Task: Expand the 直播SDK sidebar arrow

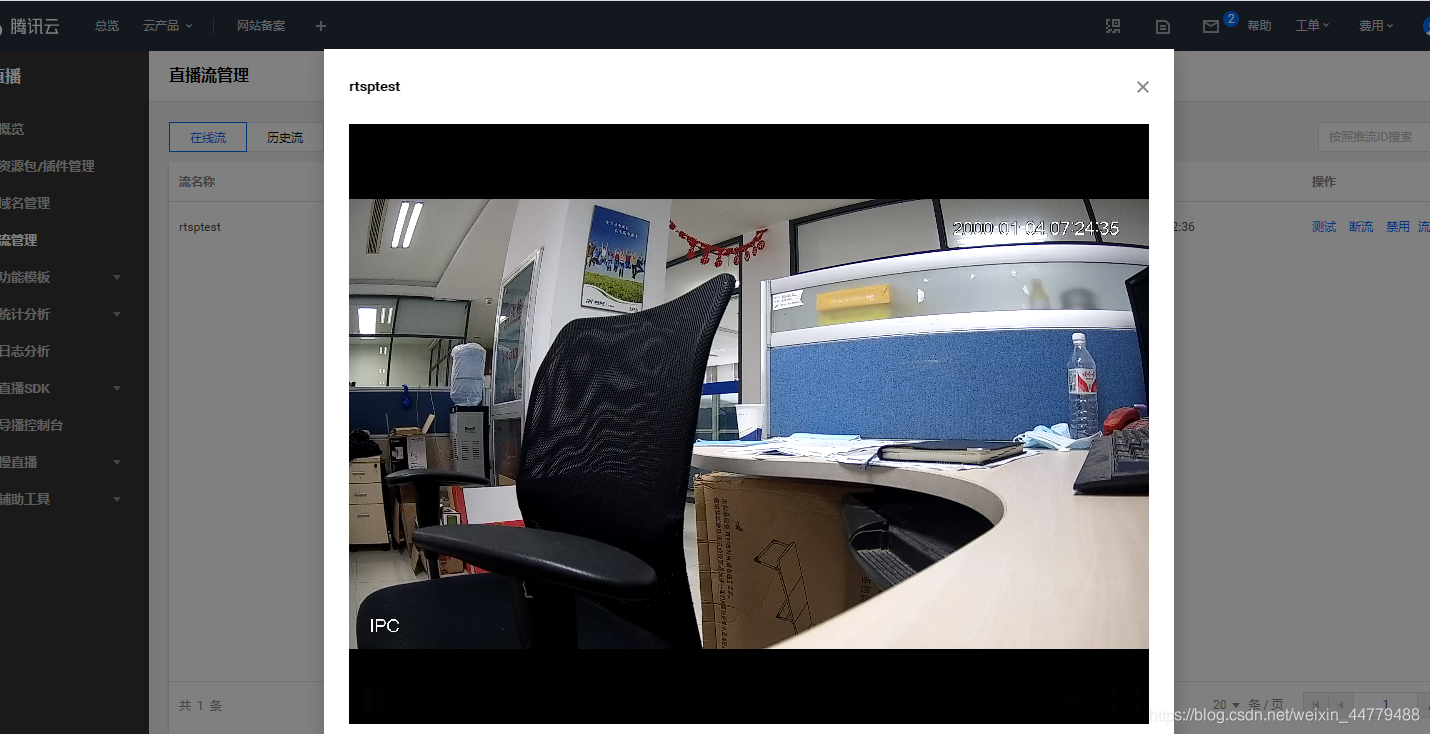Action: tap(117, 388)
